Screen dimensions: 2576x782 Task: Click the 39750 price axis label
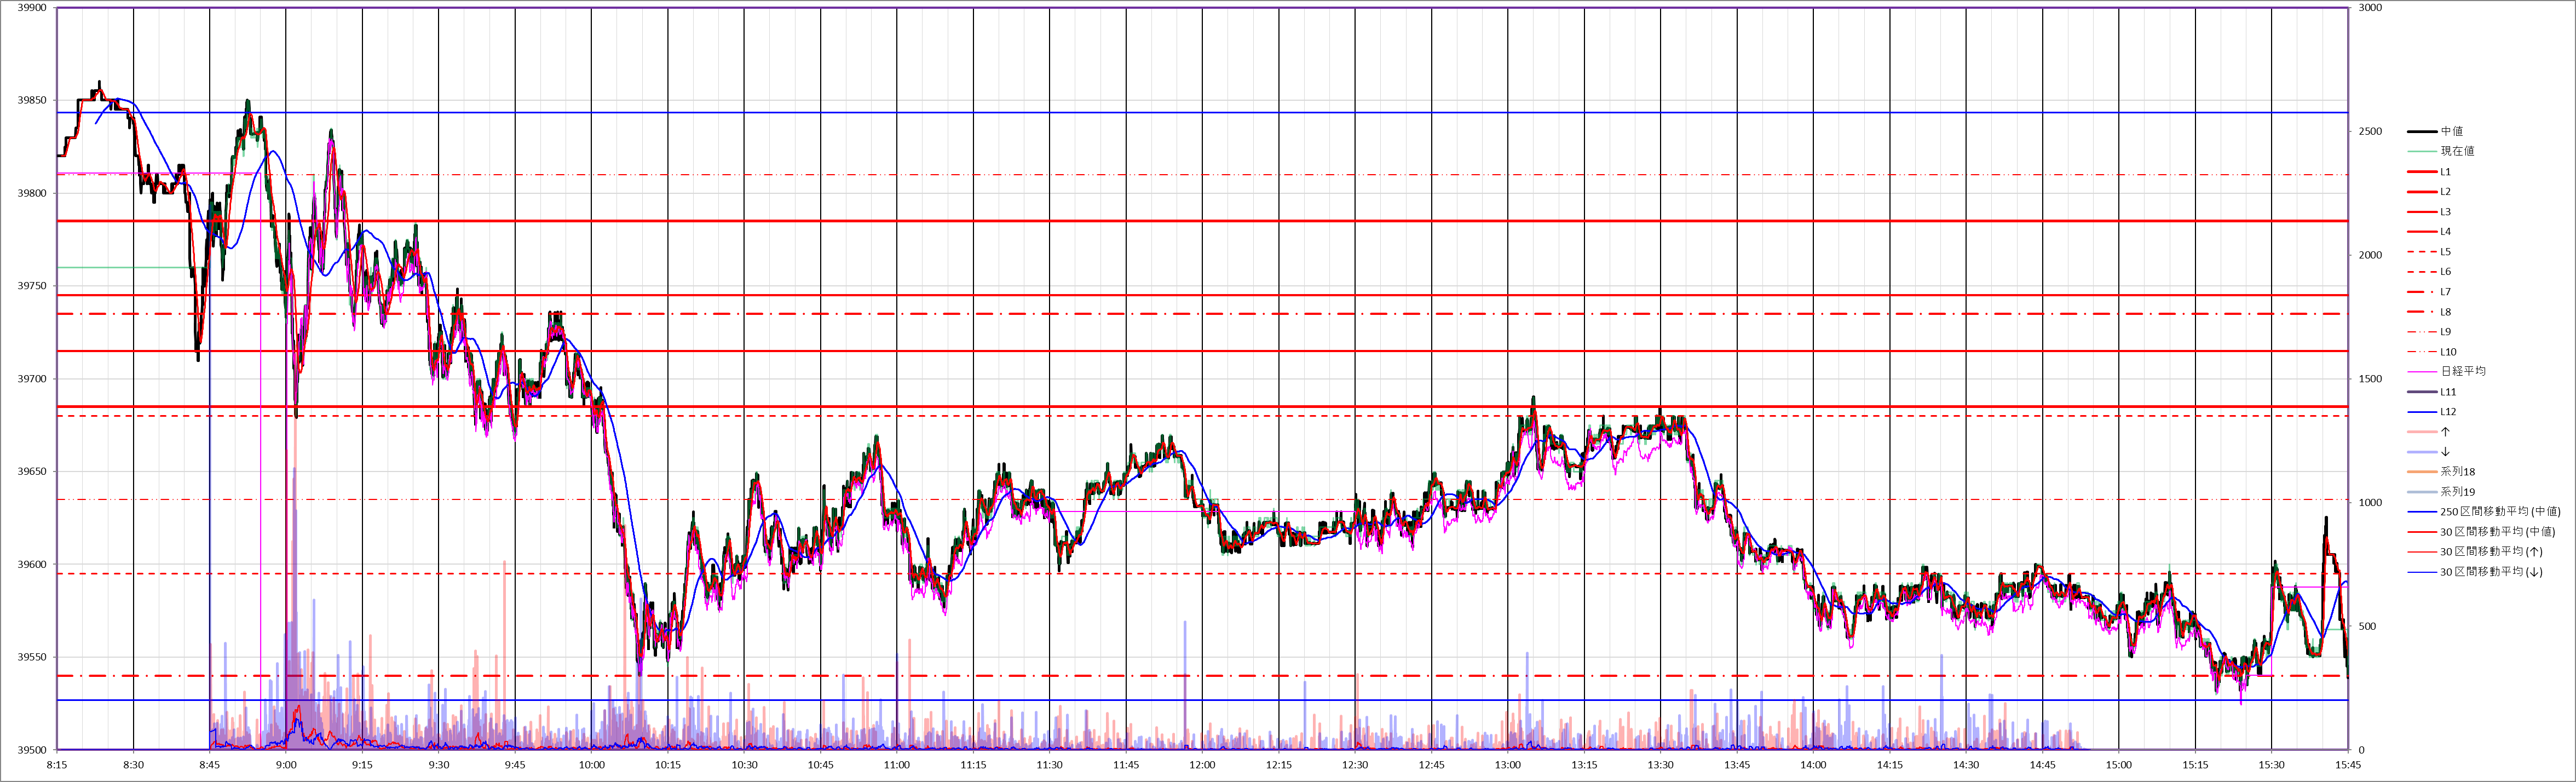[x=32, y=286]
